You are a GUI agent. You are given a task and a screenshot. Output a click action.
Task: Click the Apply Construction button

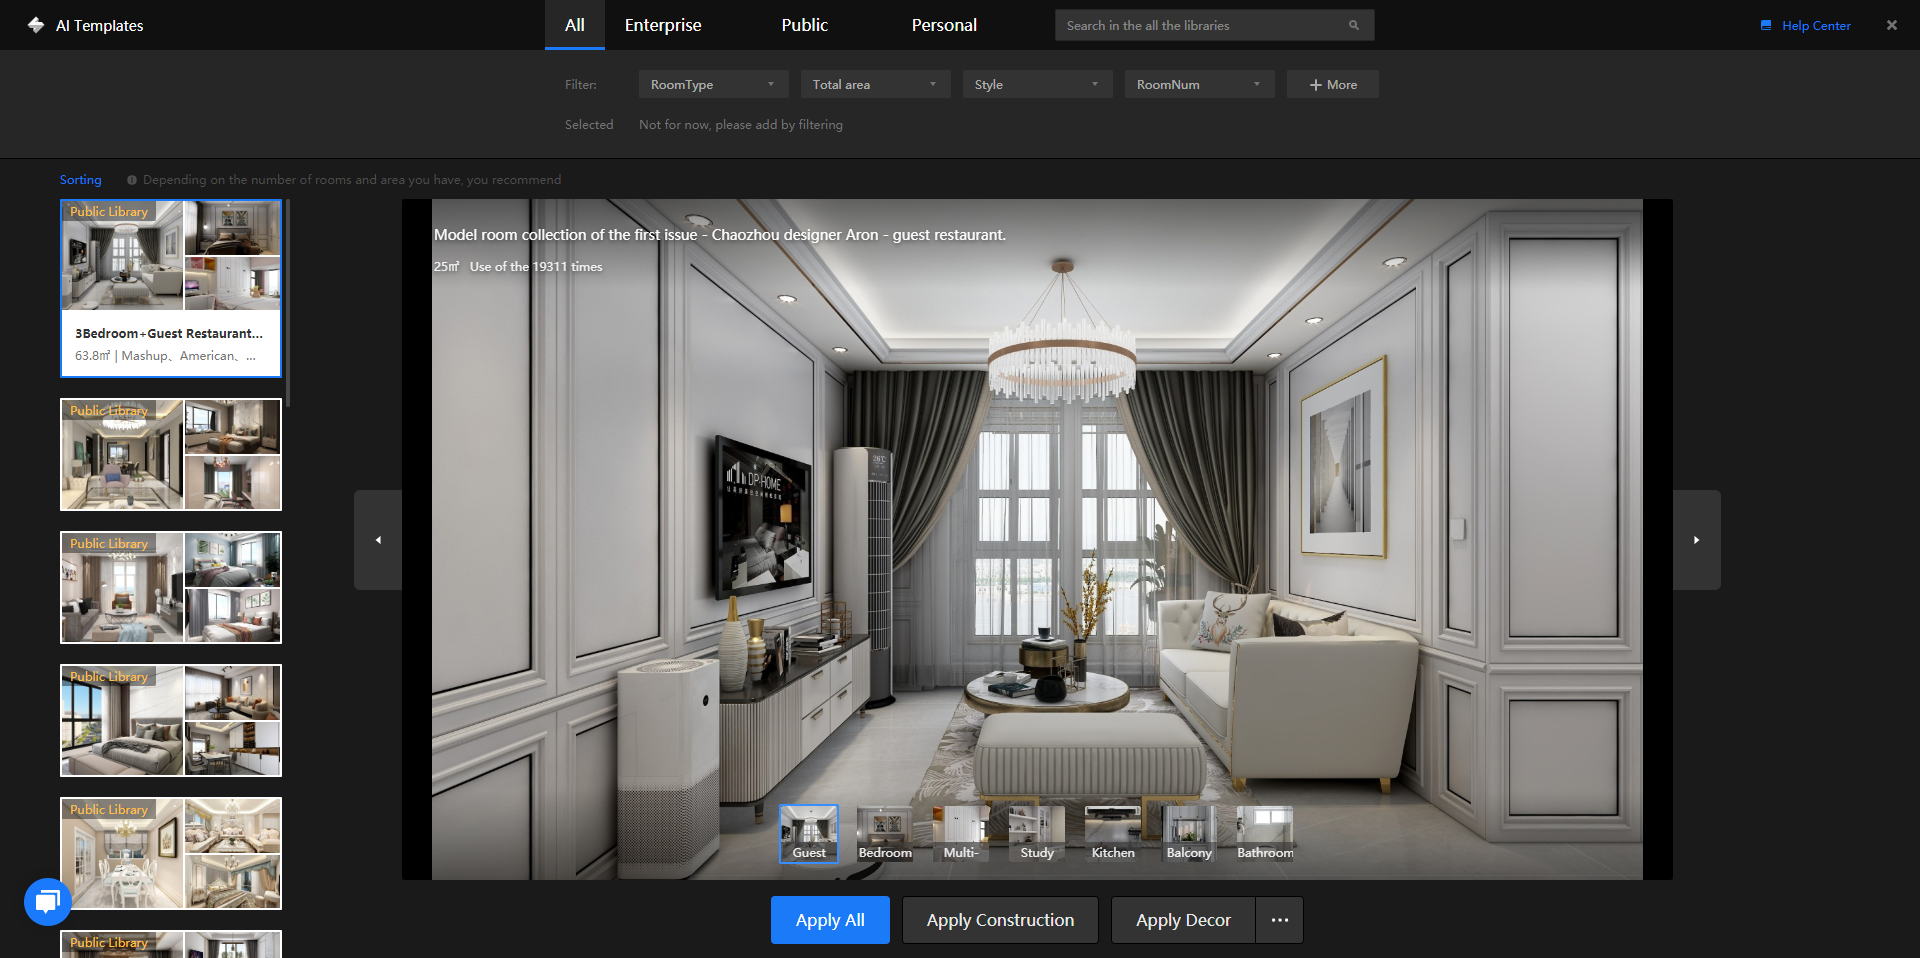pyautogui.click(x=999, y=920)
